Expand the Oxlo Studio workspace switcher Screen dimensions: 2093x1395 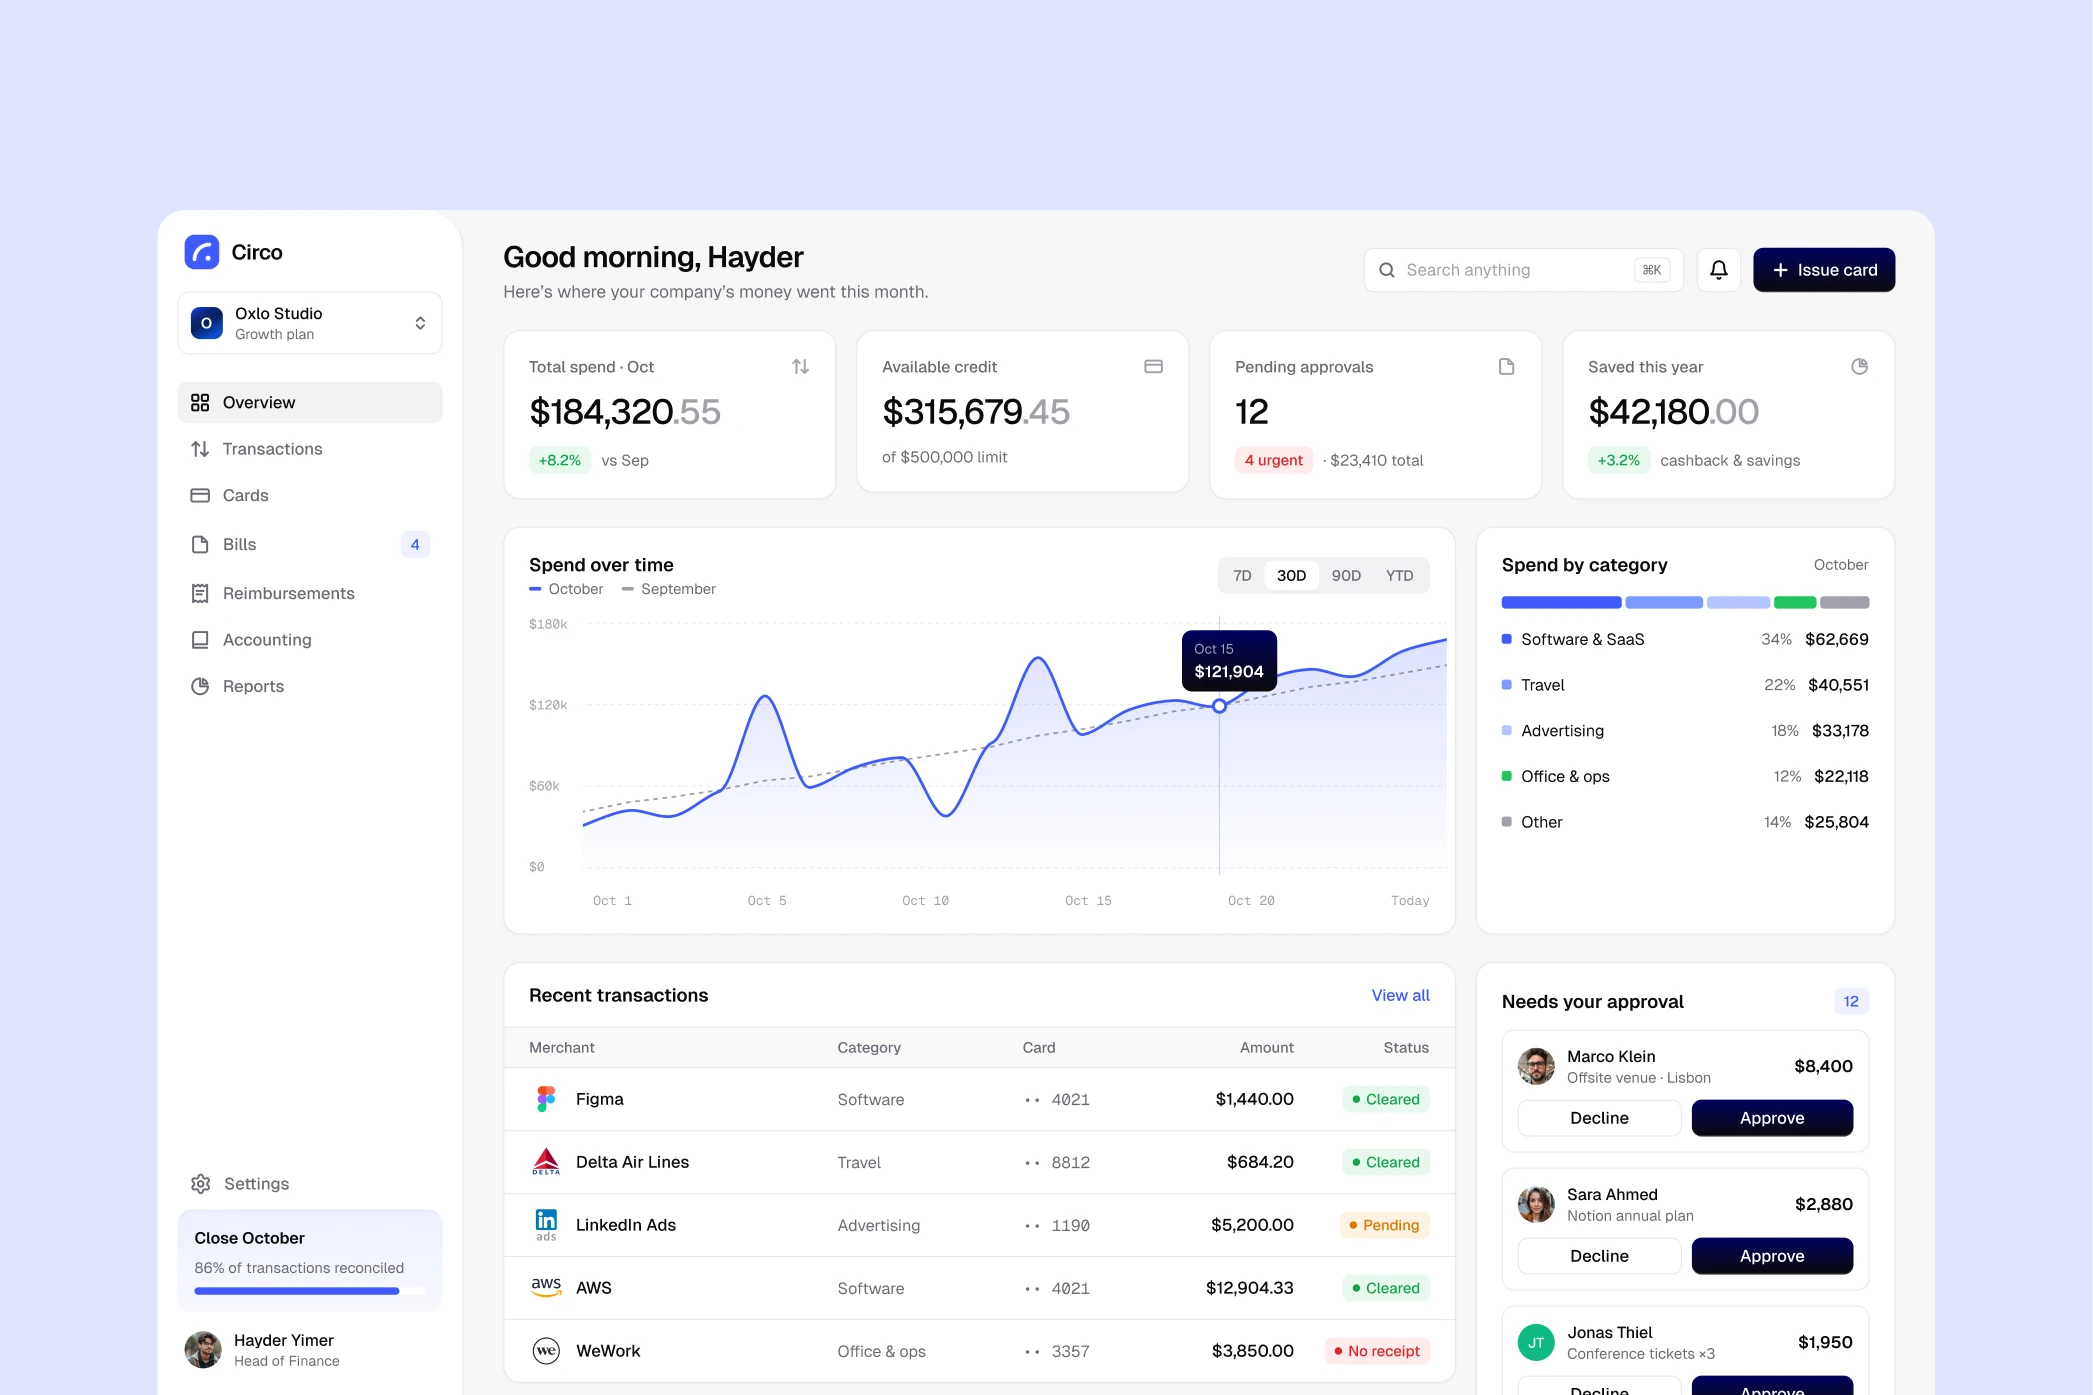310,323
